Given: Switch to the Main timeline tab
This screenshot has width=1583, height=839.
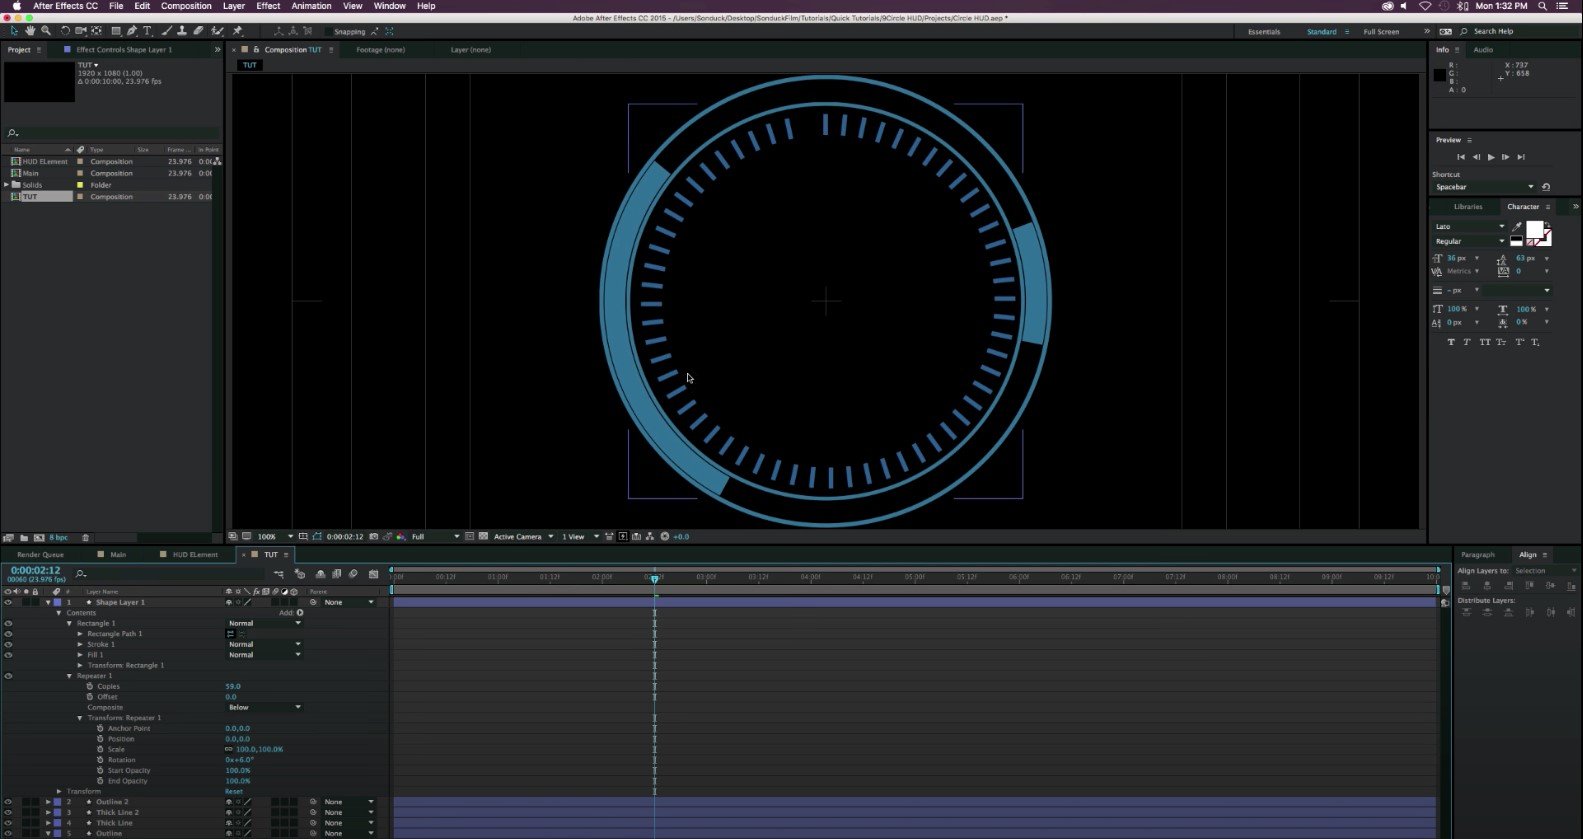Looking at the screenshot, I should point(118,554).
